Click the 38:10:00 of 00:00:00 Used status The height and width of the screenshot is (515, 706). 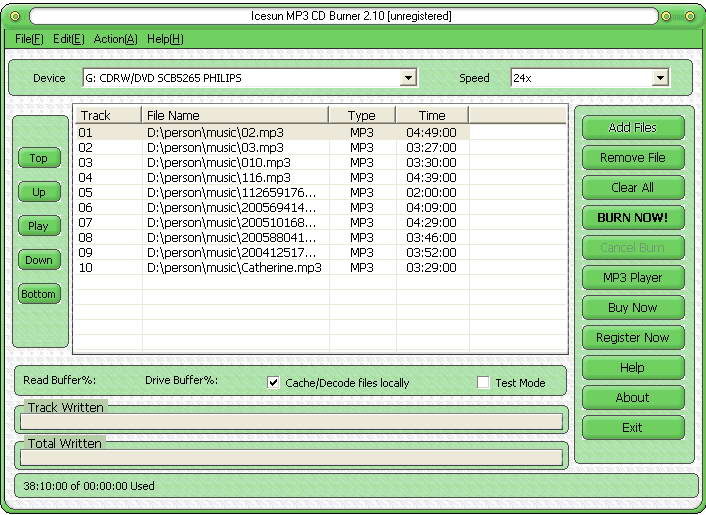pyautogui.click(x=89, y=486)
